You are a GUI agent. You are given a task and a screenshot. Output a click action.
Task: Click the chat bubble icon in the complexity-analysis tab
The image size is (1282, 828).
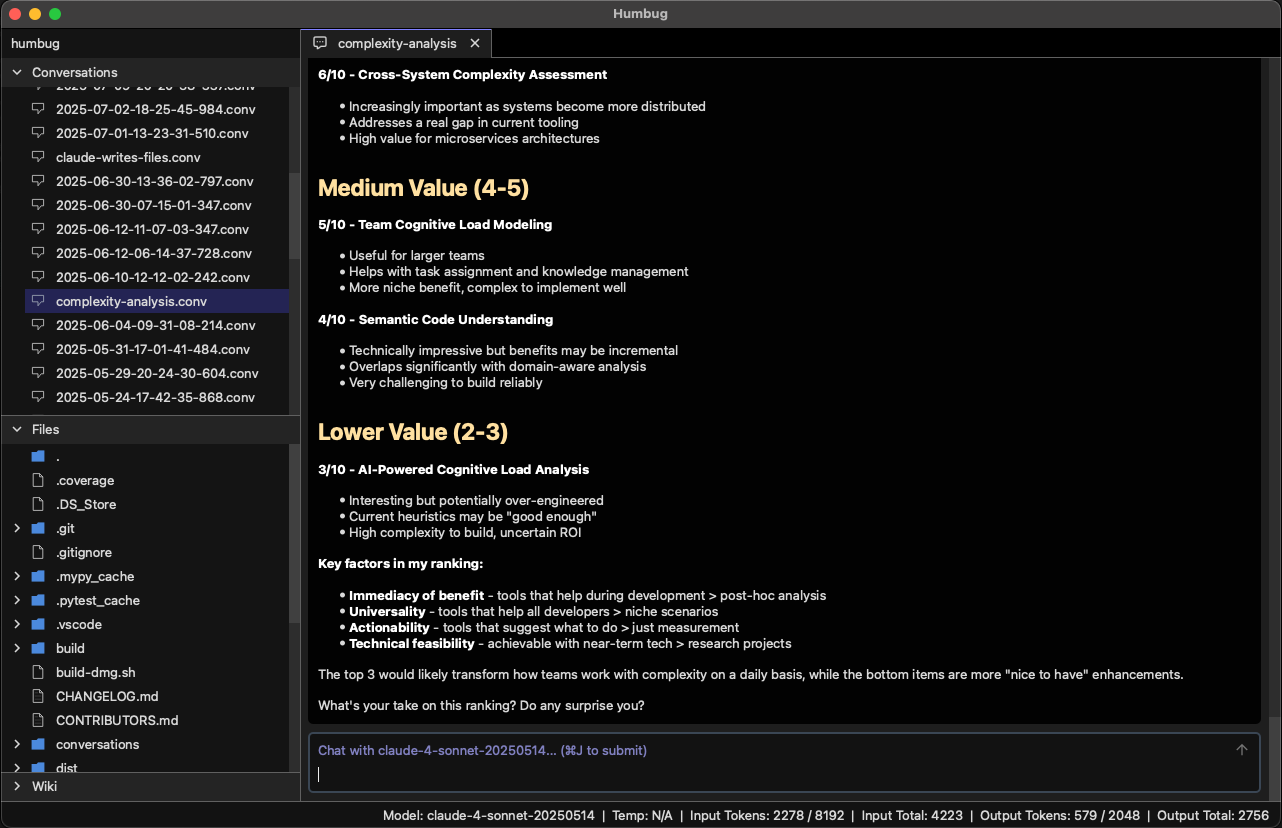click(x=319, y=43)
